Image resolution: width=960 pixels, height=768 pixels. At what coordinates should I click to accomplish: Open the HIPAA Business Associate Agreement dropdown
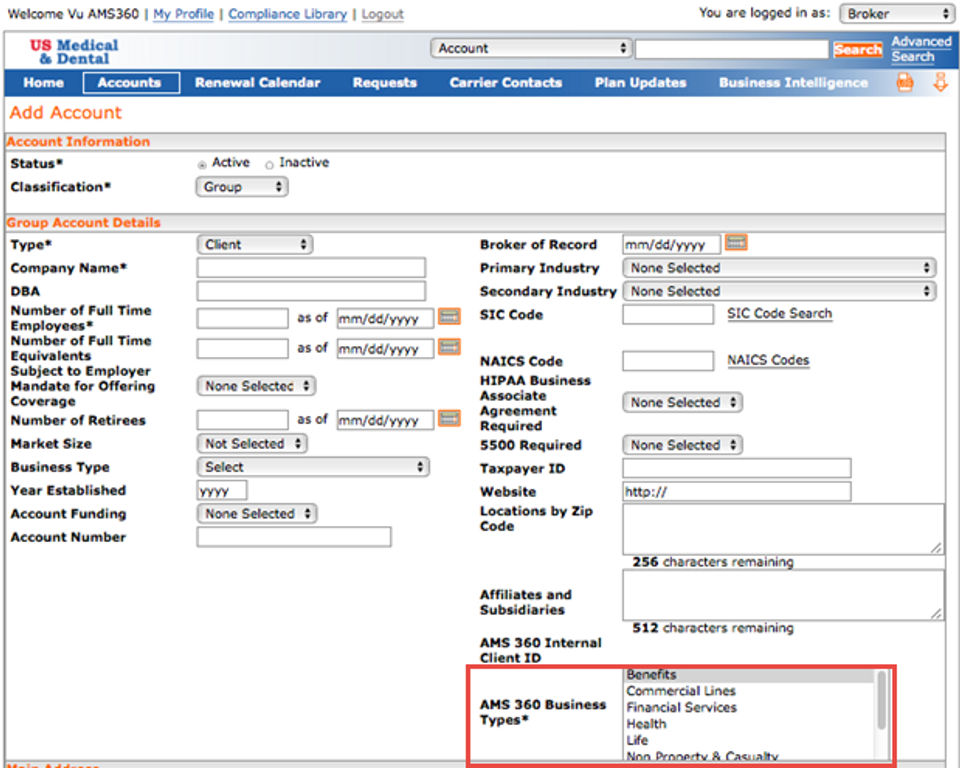(682, 402)
